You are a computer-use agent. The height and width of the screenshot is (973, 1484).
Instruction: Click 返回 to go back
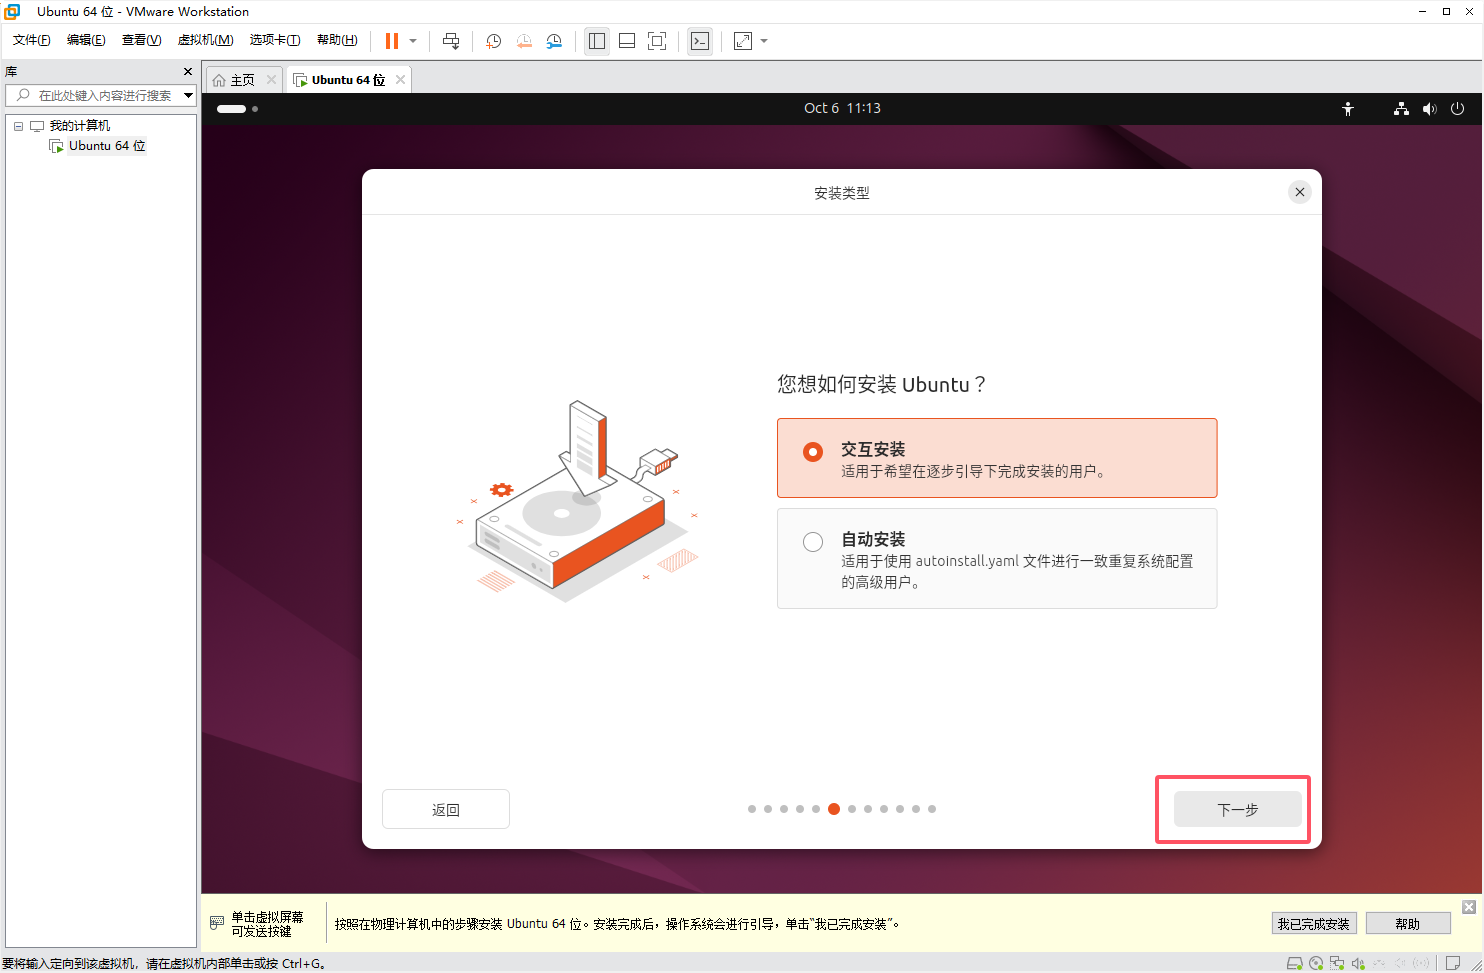pyautogui.click(x=446, y=809)
